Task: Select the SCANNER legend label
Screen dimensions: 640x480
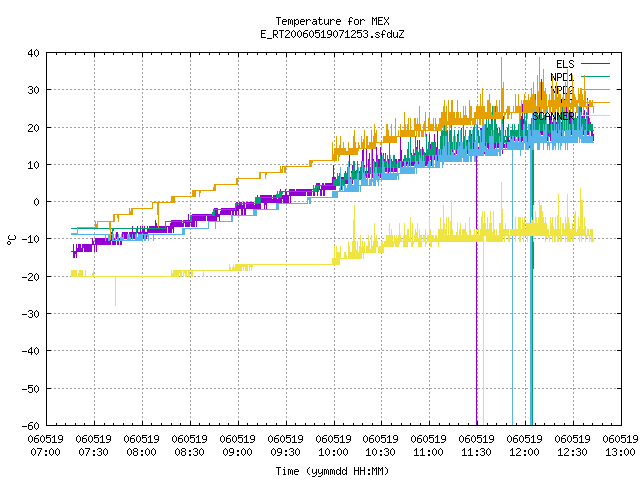Action: coord(553,116)
